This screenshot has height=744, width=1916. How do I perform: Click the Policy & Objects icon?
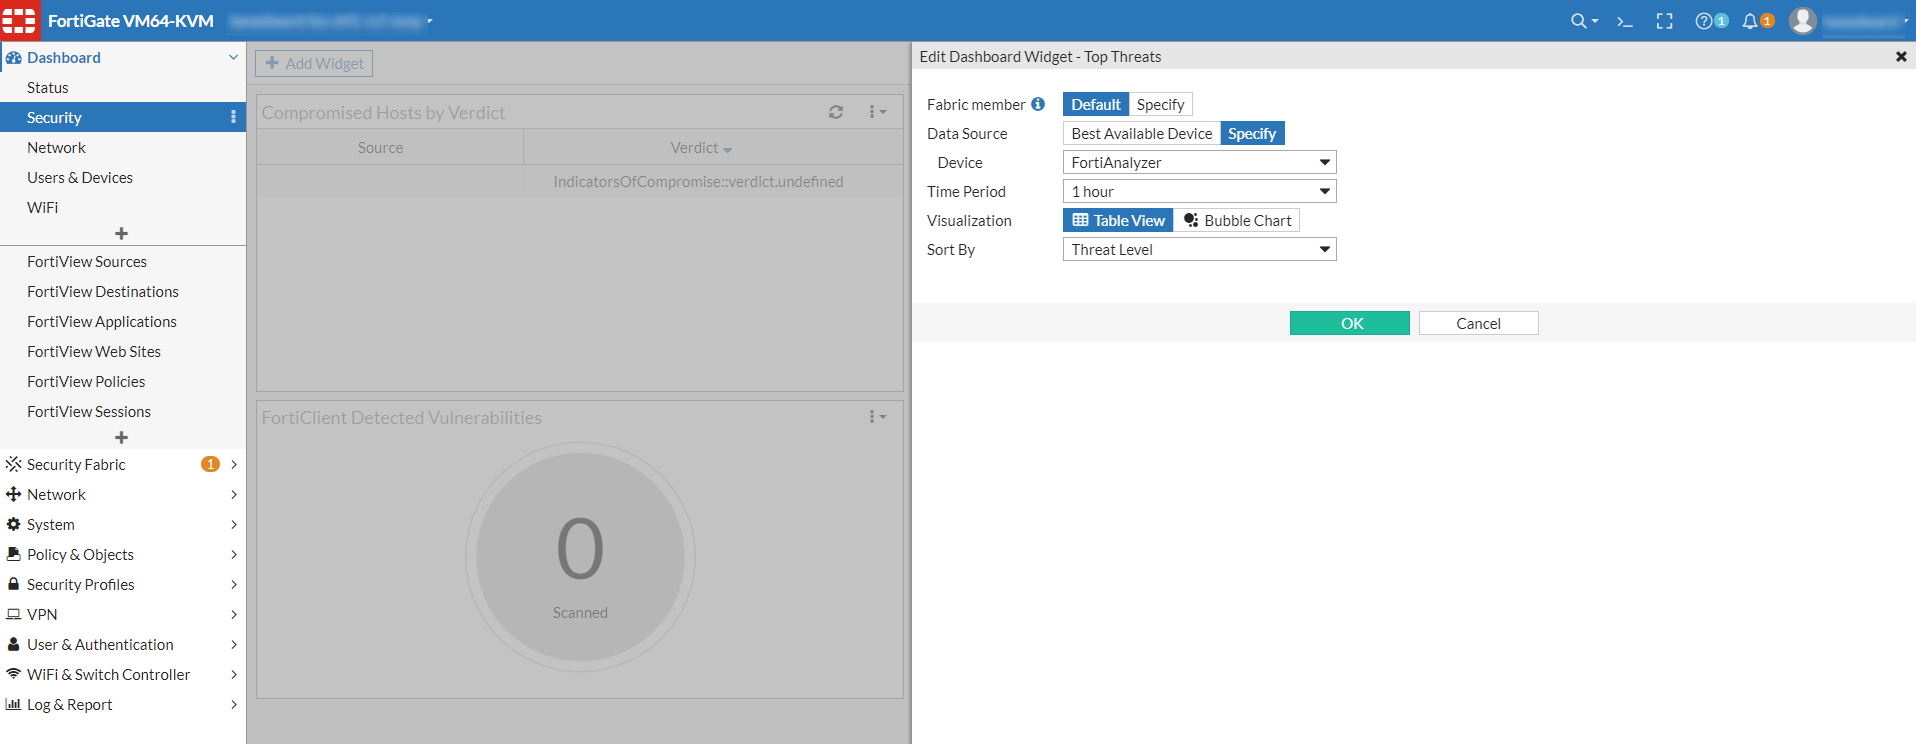coord(13,554)
